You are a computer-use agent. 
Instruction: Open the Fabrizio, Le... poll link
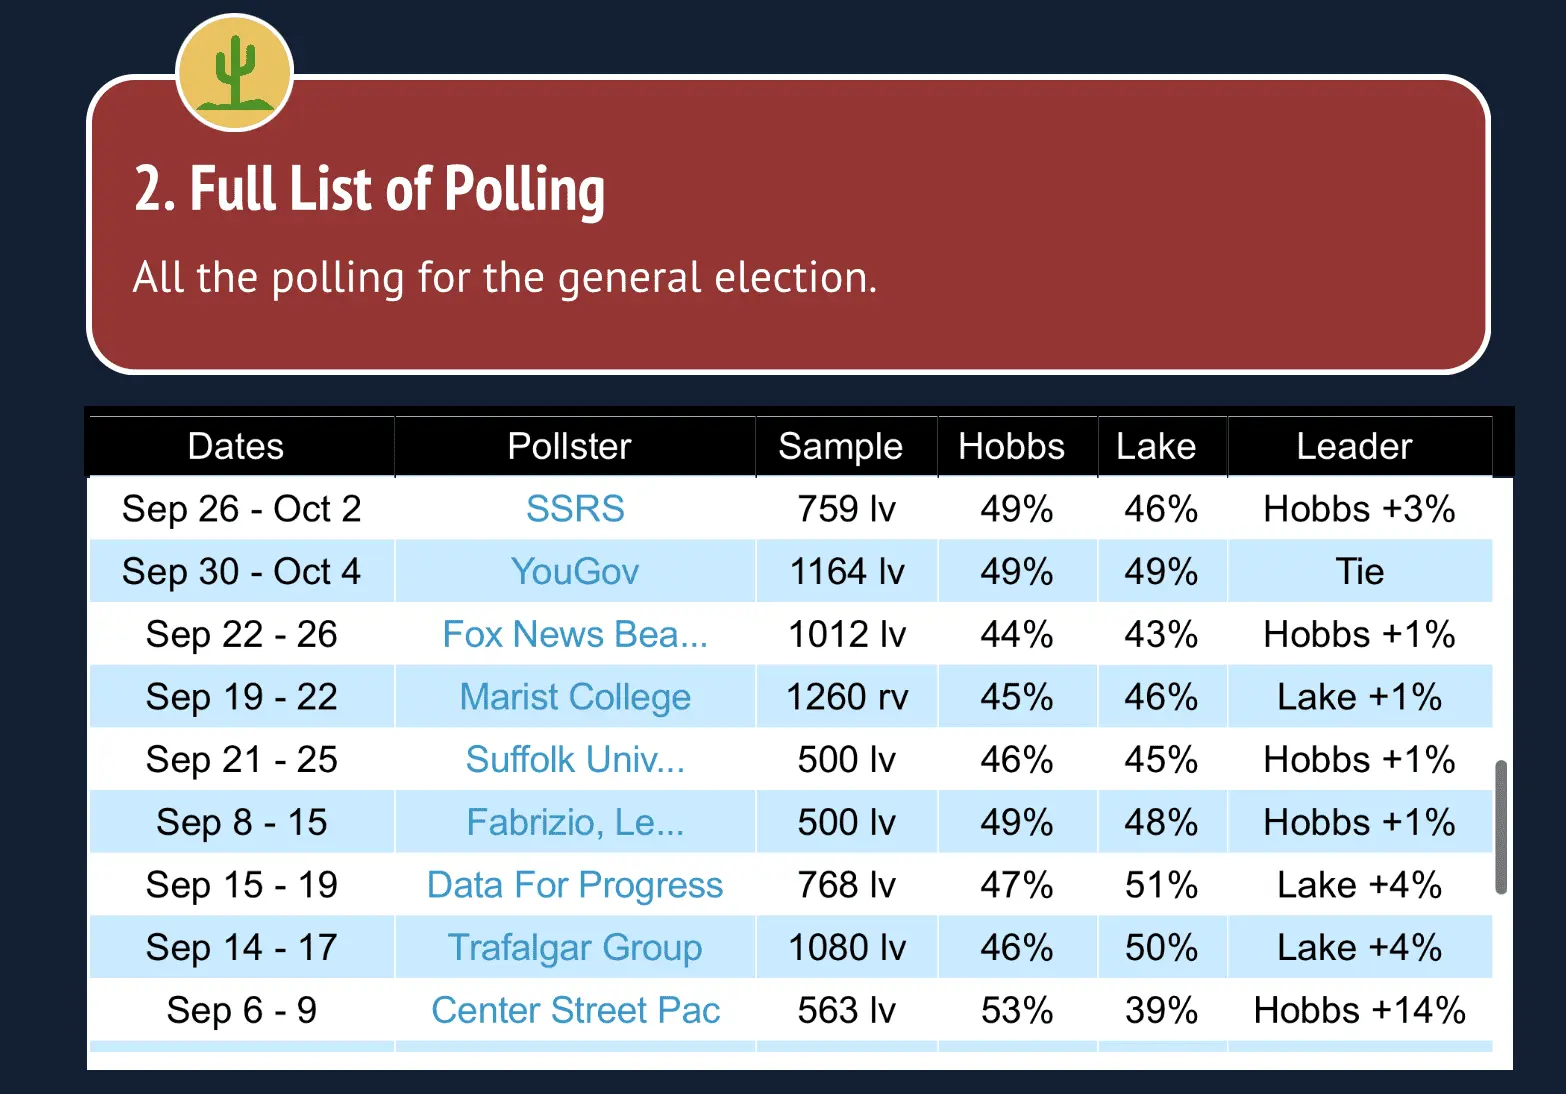(575, 822)
